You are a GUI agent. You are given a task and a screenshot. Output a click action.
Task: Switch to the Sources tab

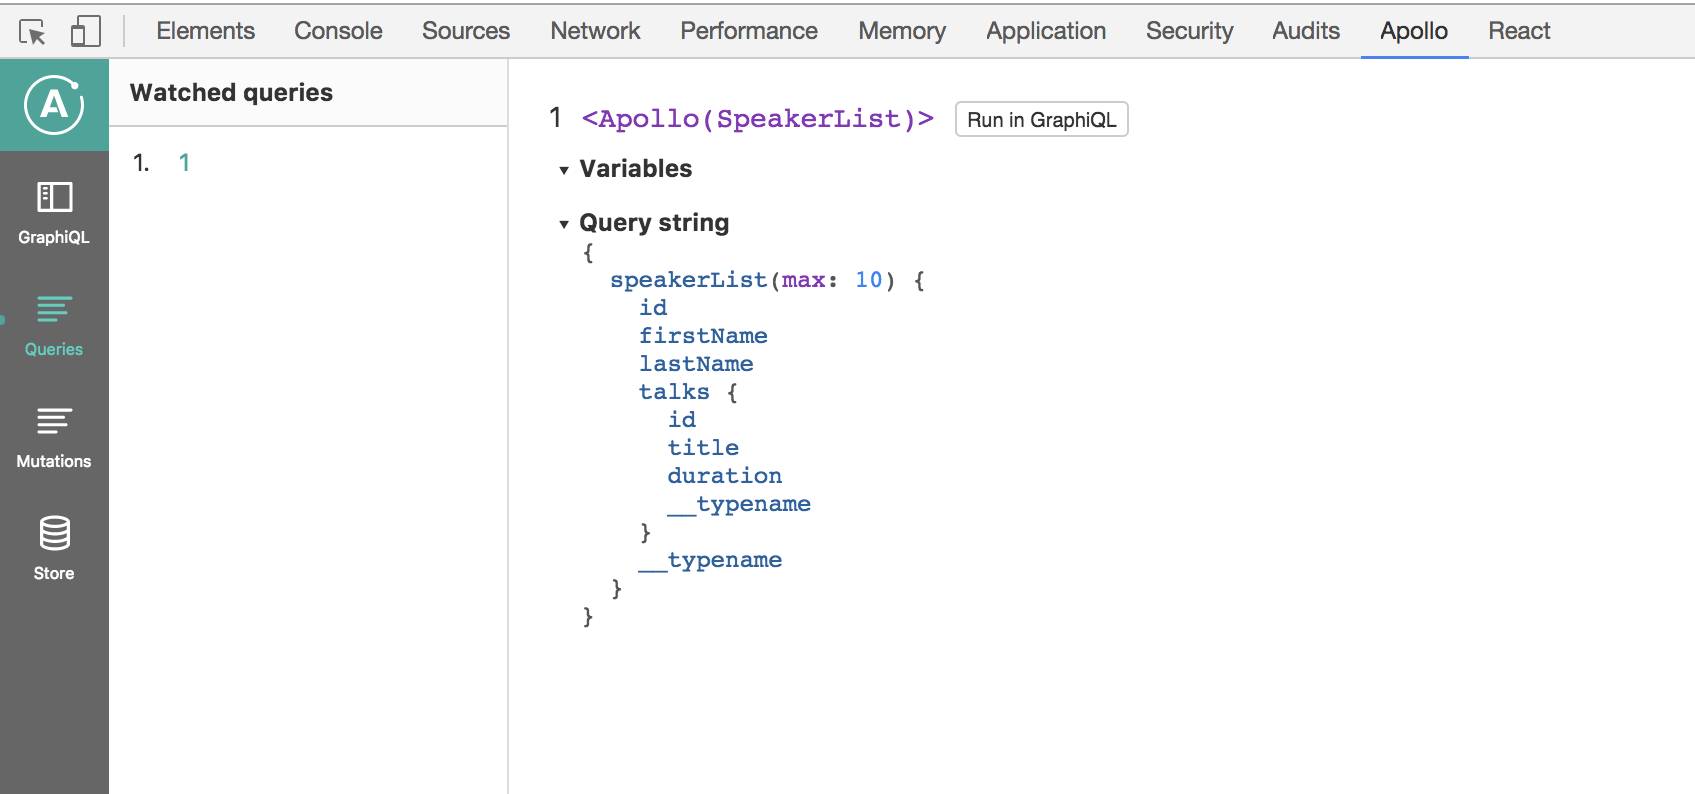[466, 31]
